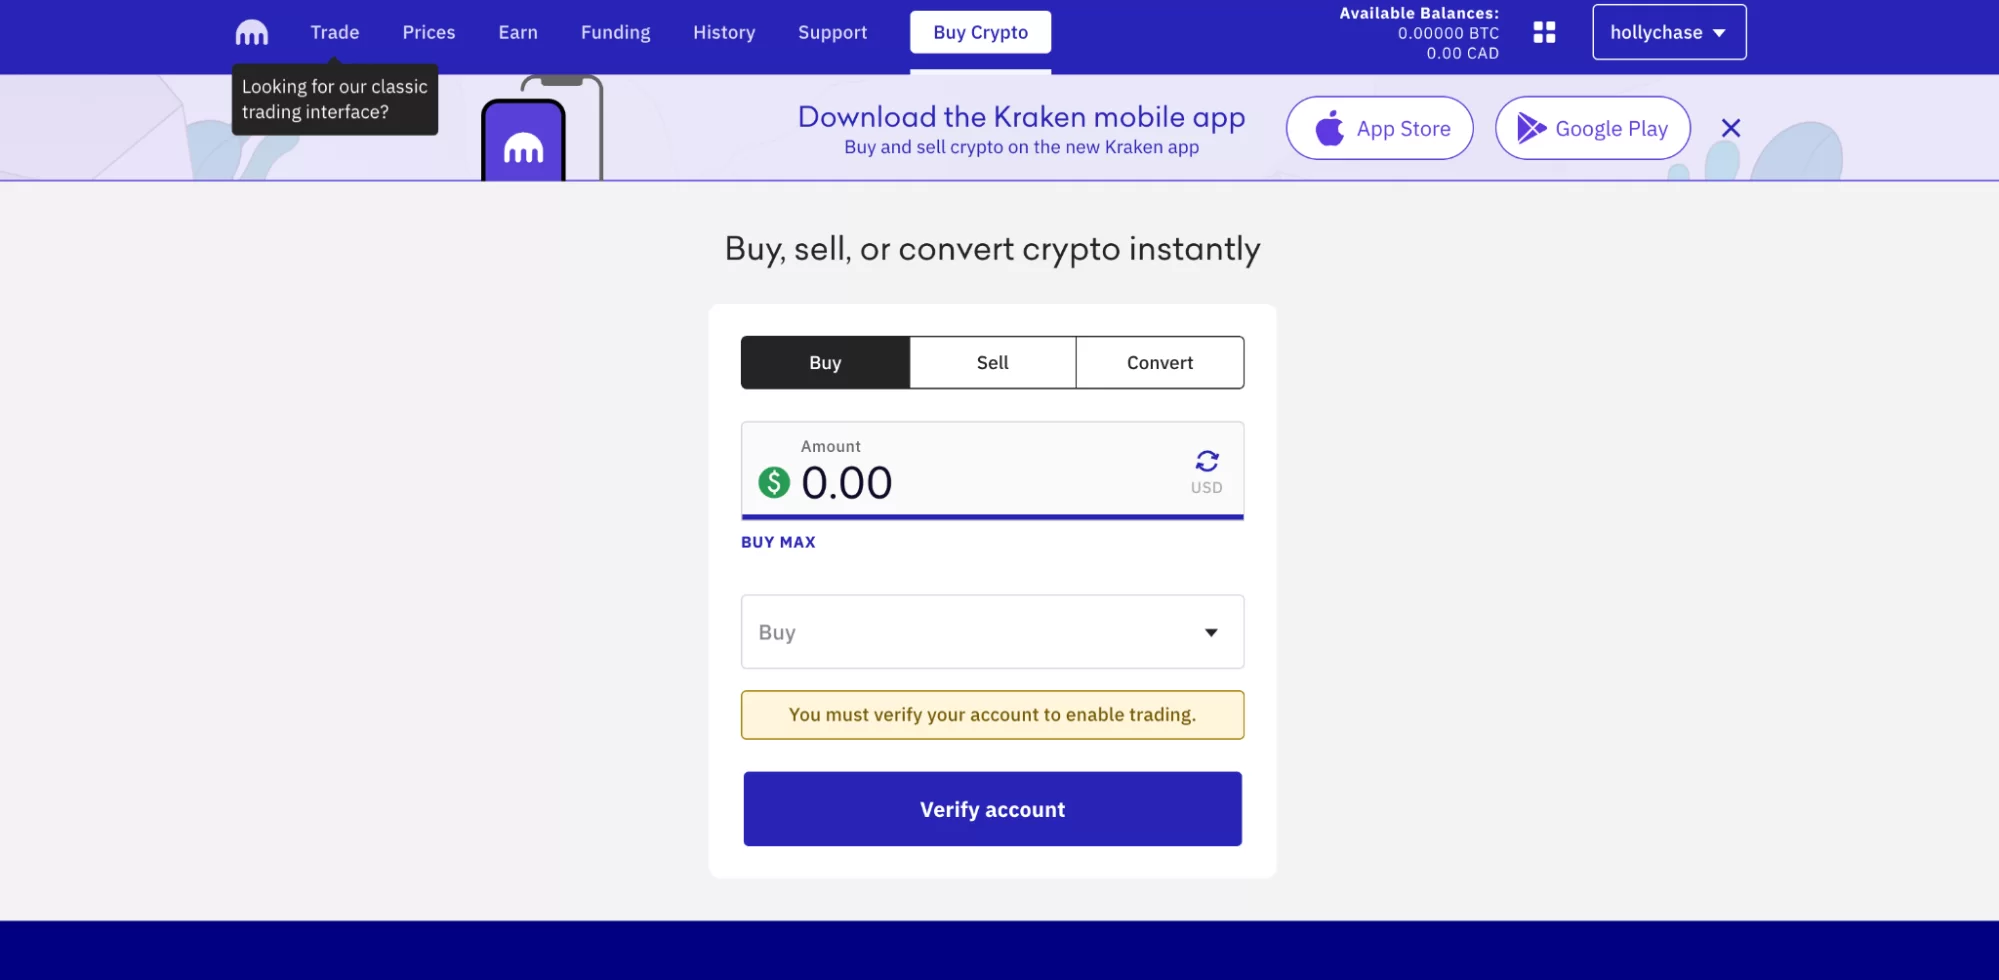1999x980 pixels.
Task: Click the green dollar sign currency icon
Action: pos(774,483)
